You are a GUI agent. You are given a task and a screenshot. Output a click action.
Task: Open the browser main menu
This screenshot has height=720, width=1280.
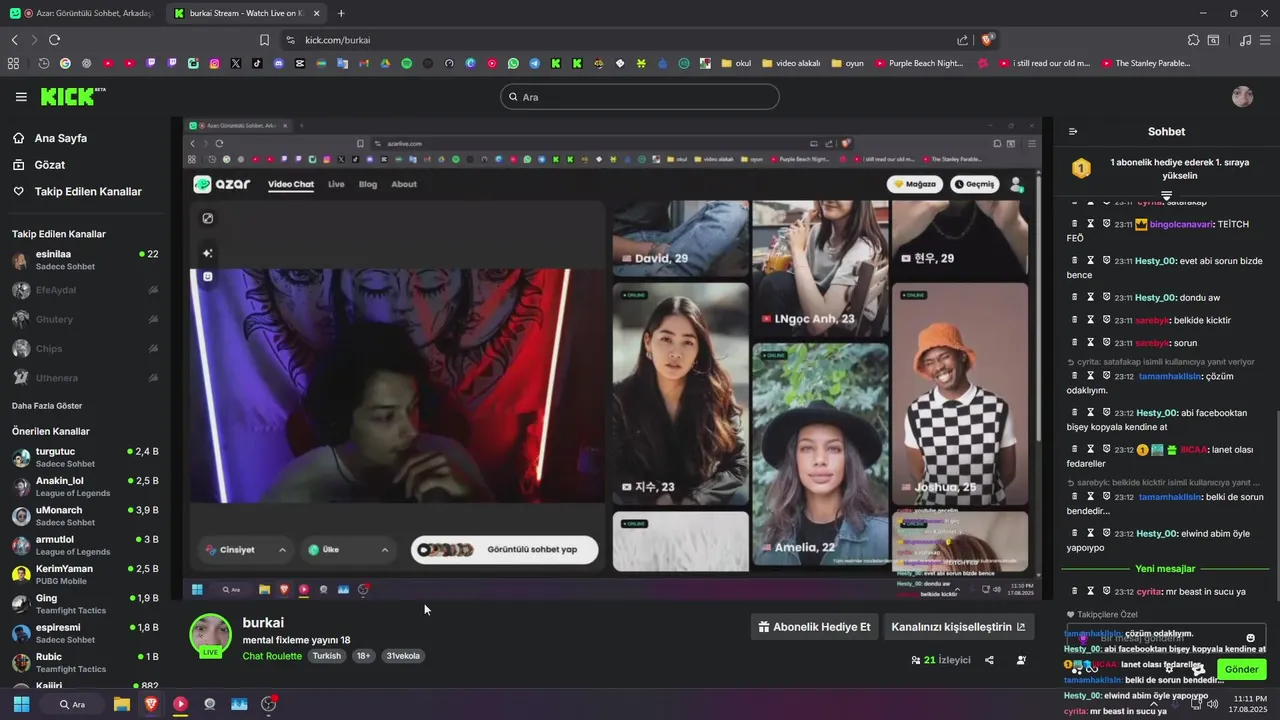pos(1266,40)
